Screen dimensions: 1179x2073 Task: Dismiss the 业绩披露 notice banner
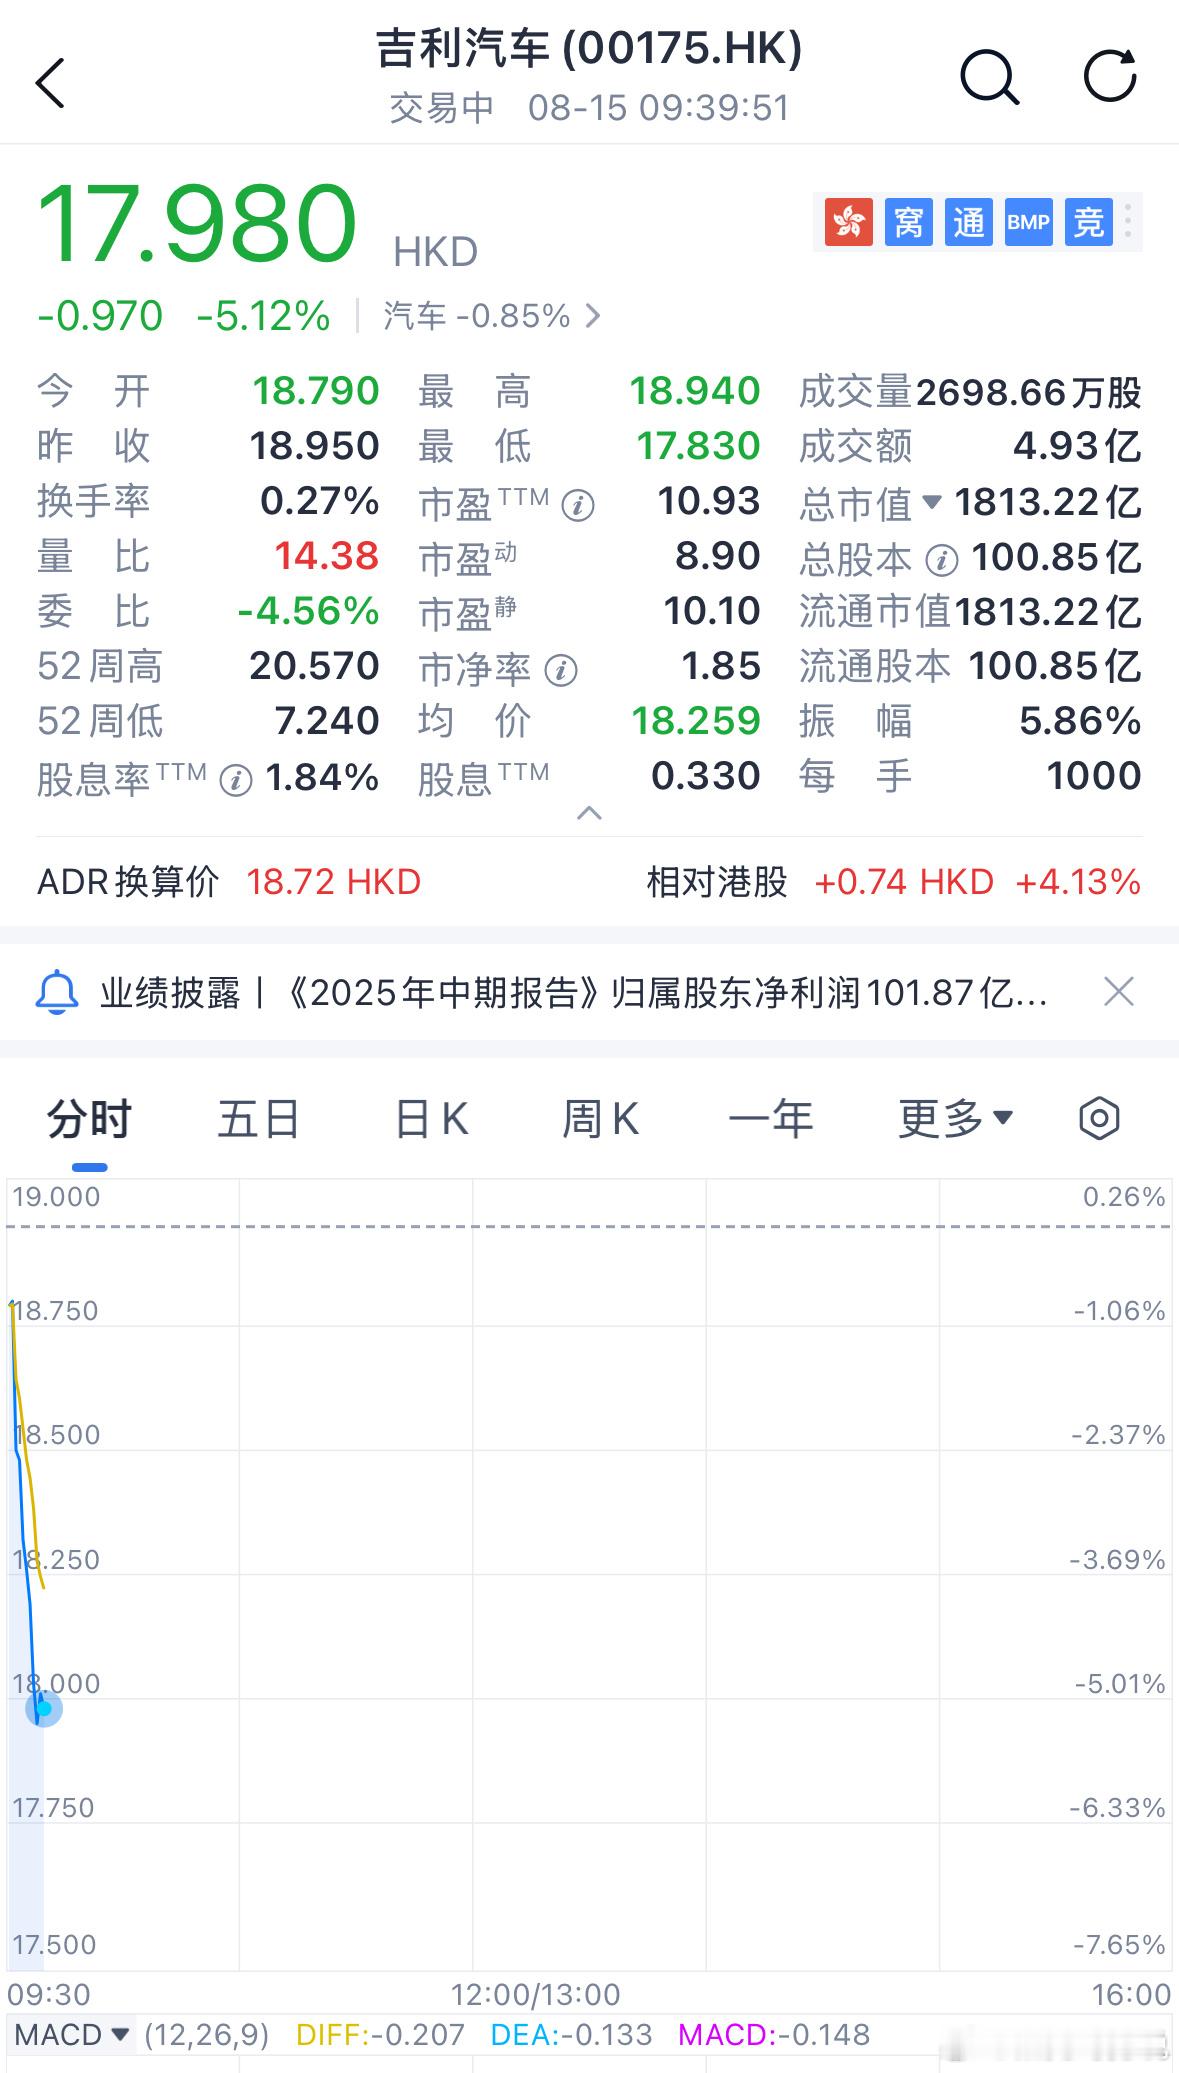(1118, 992)
